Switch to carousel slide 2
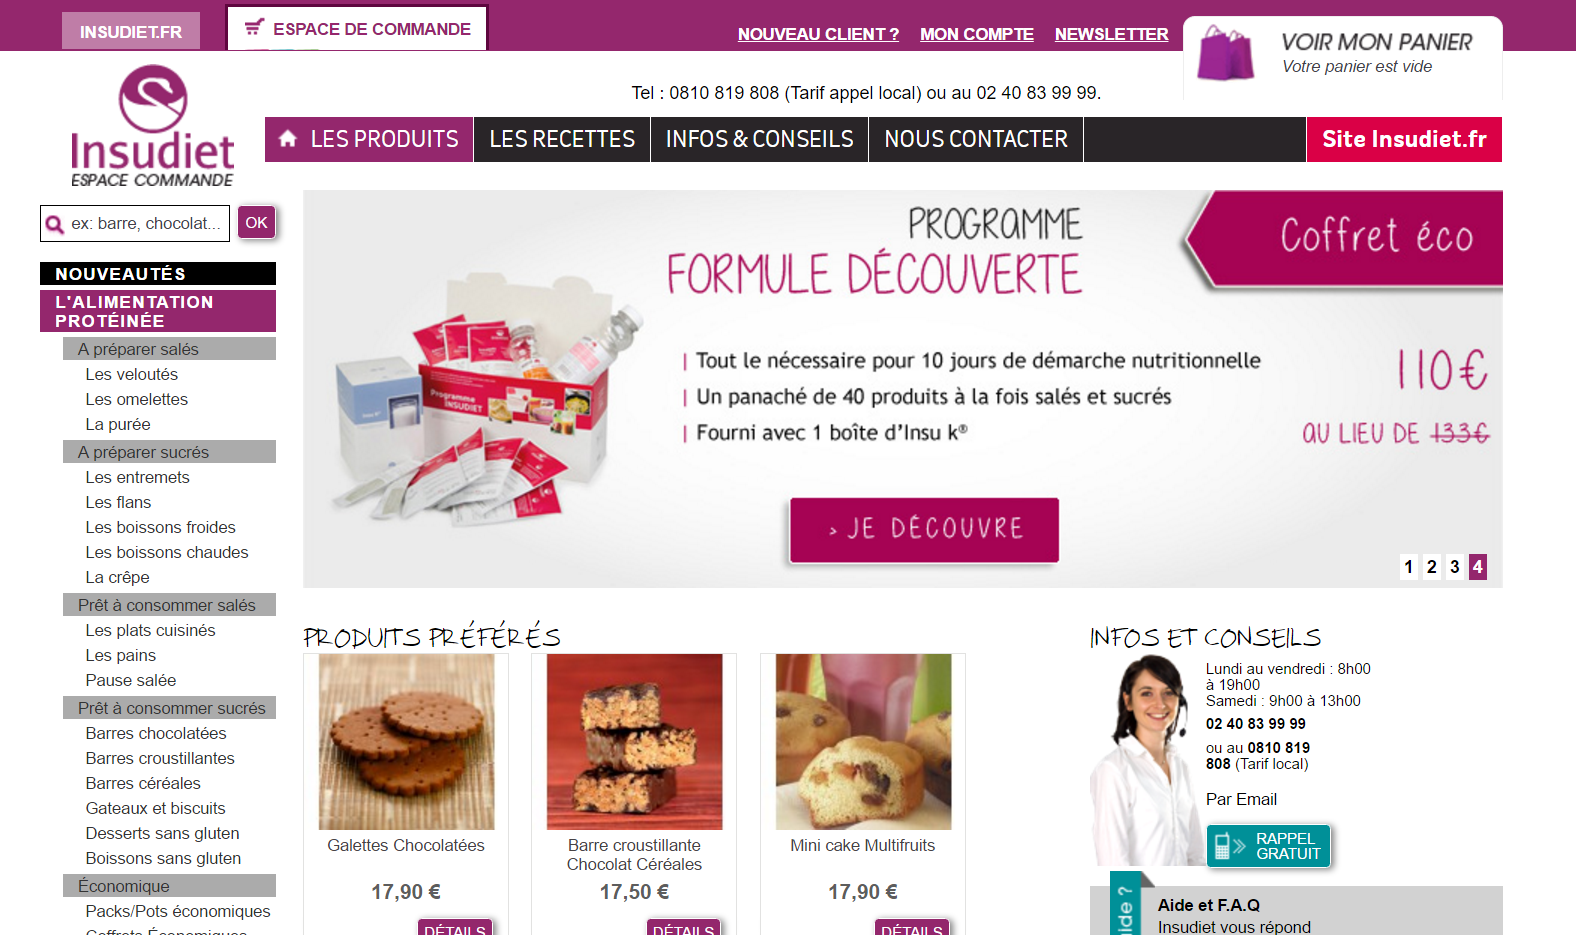Screen dimensions: 1576x935 pos(1431,567)
